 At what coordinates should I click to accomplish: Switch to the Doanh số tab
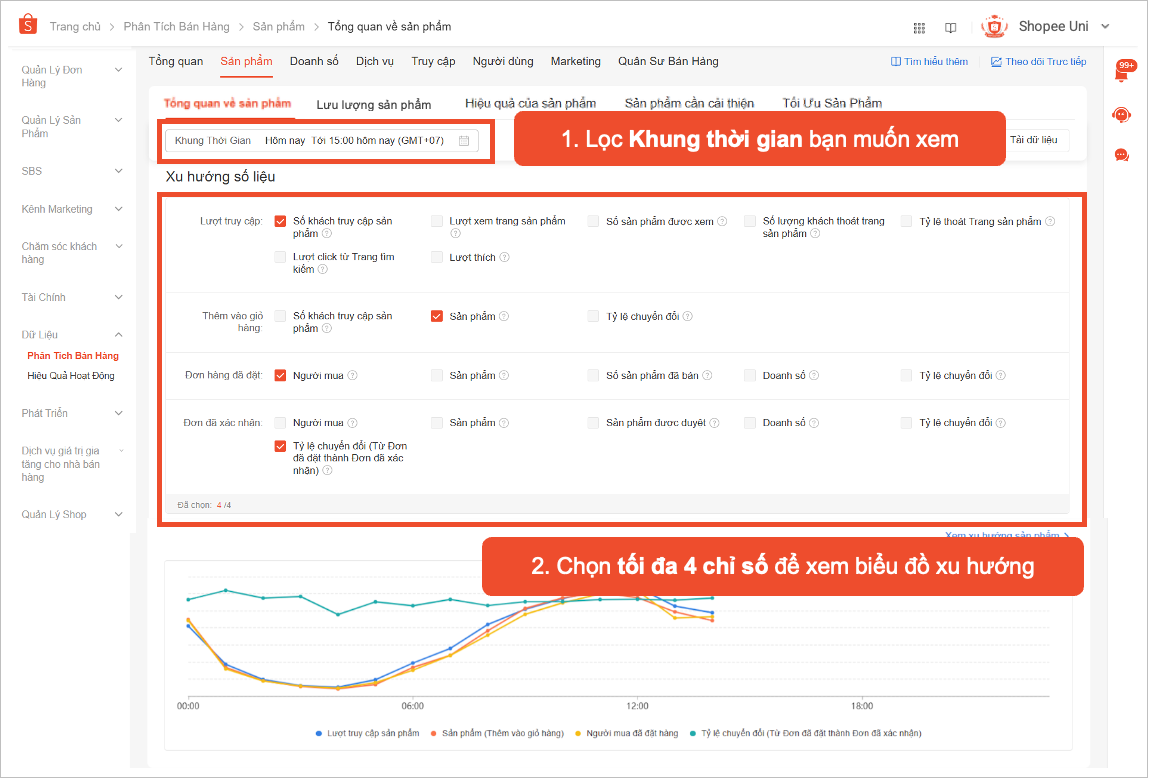click(314, 61)
